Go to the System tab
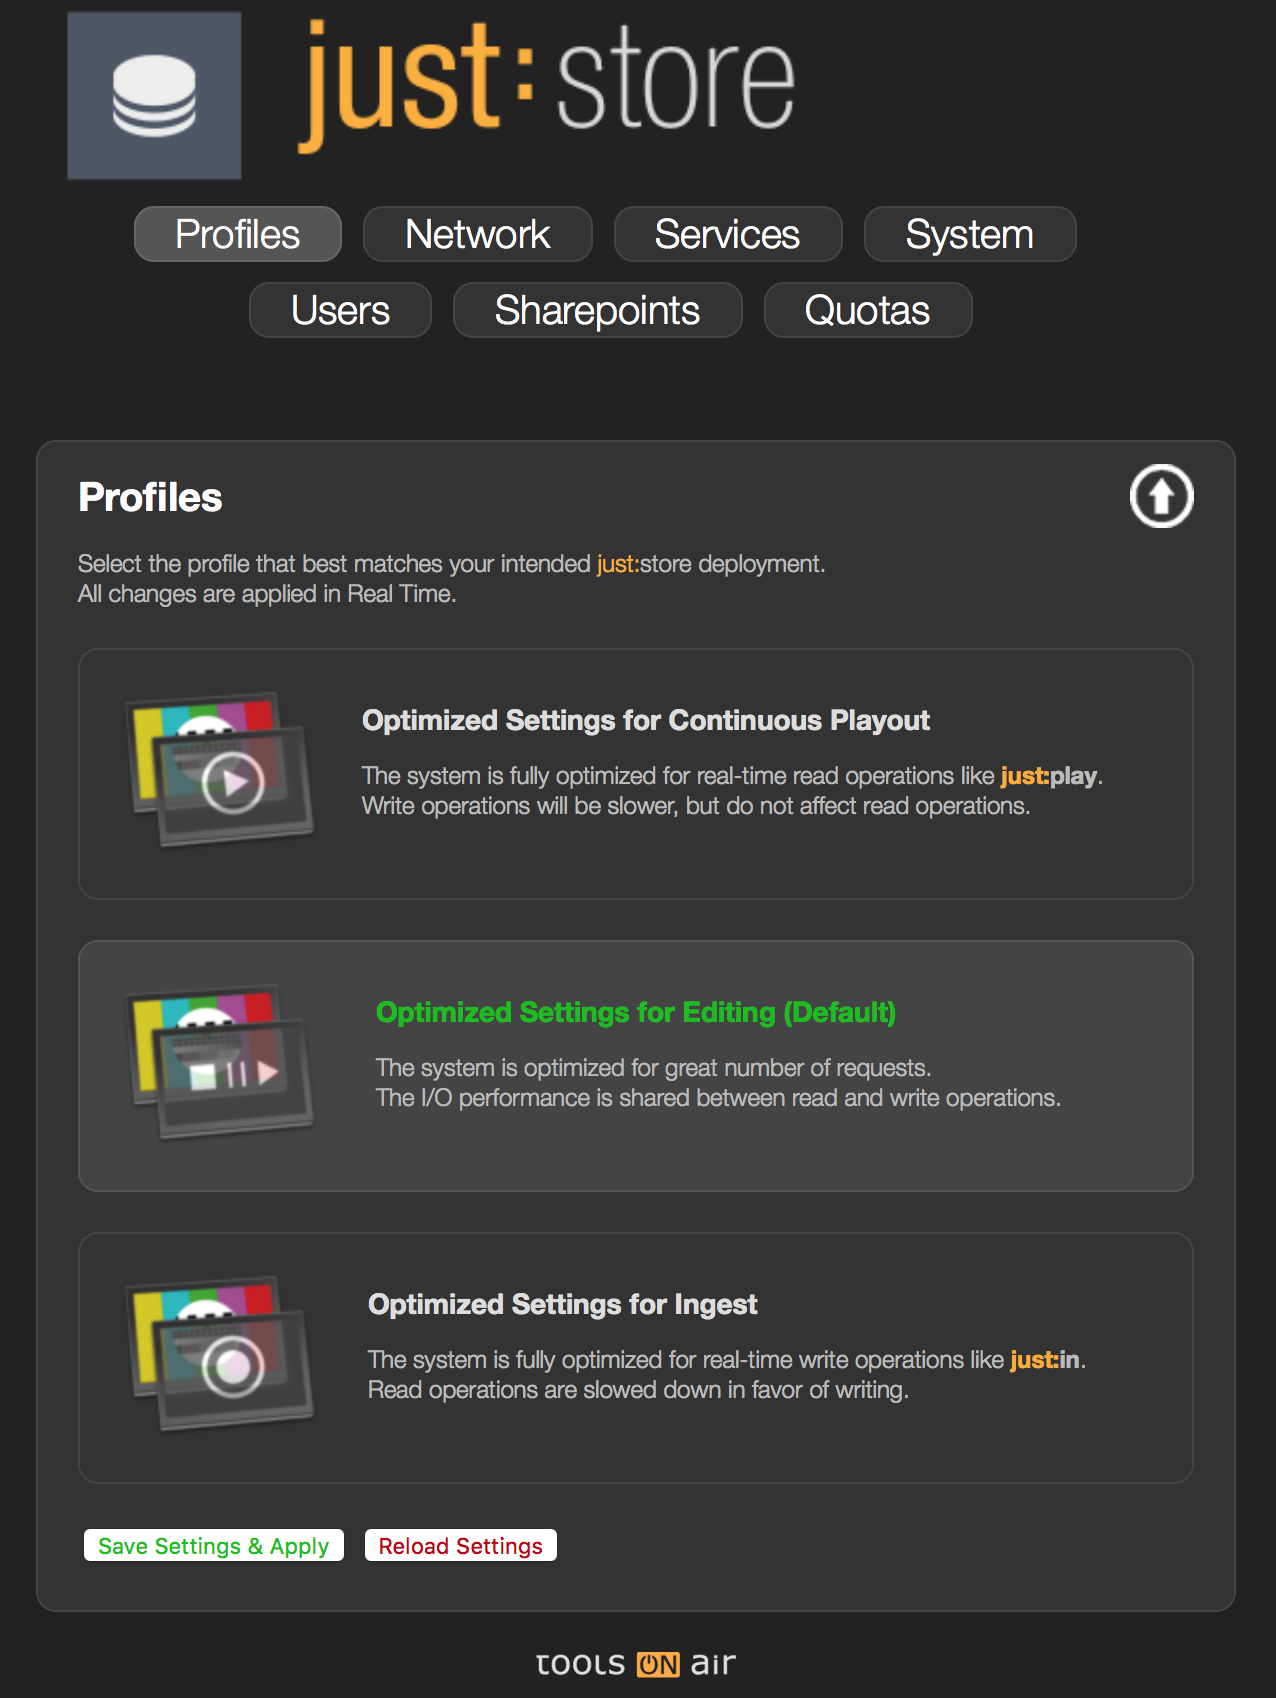Image resolution: width=1276 pixels, height=1698 pixels. (970, 234)
